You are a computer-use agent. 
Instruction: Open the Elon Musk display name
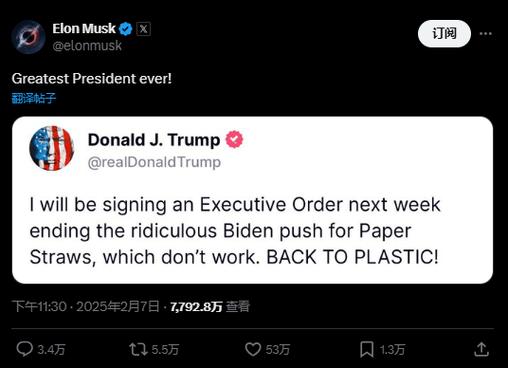coord(84,29)
